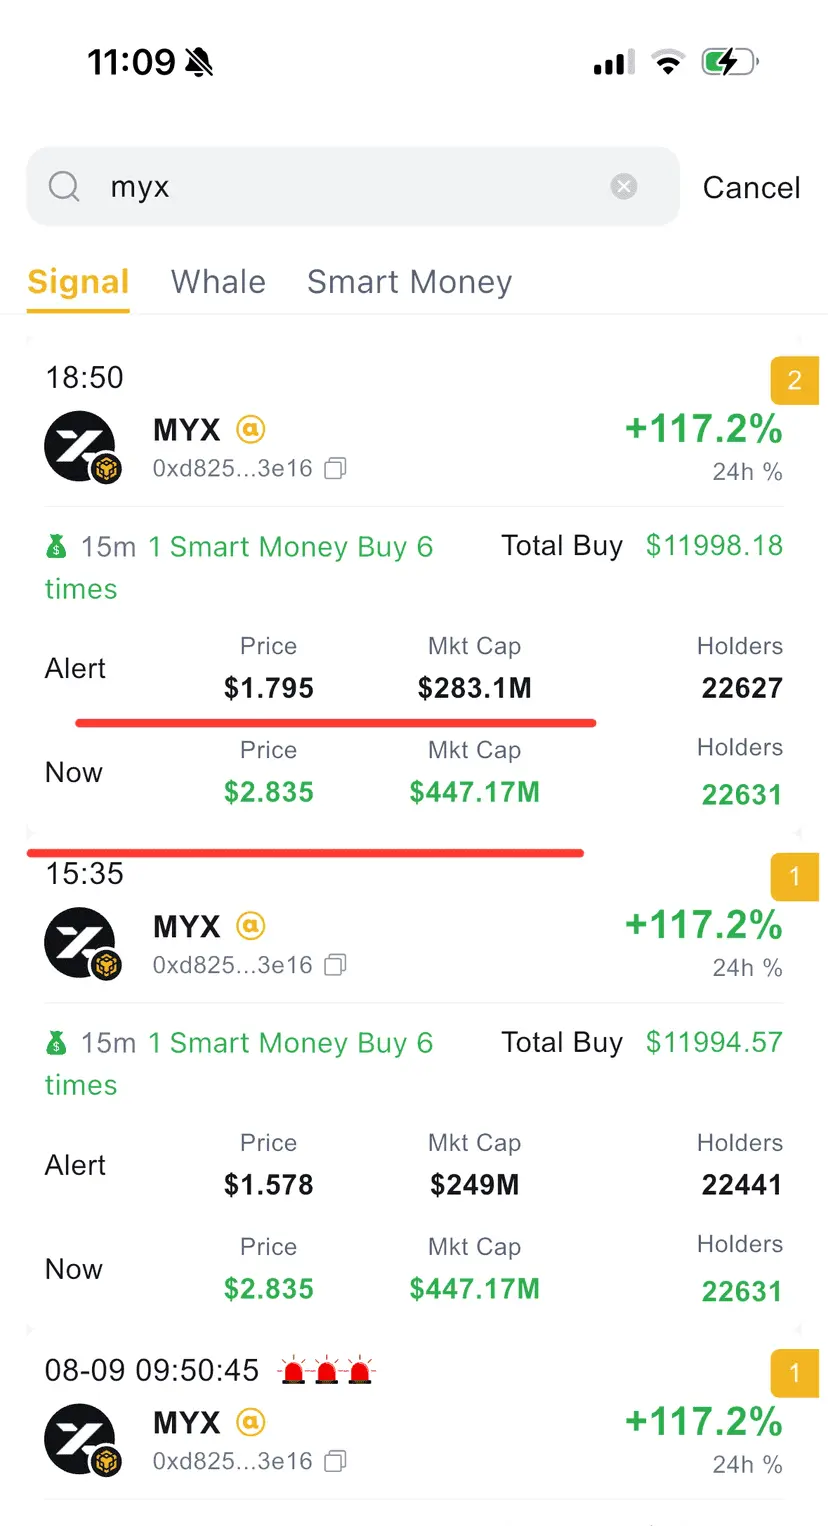This screenshot has width=828, height=1526.
Task: Tap the red siren alert icons
Action: [x=326, y=1369]
